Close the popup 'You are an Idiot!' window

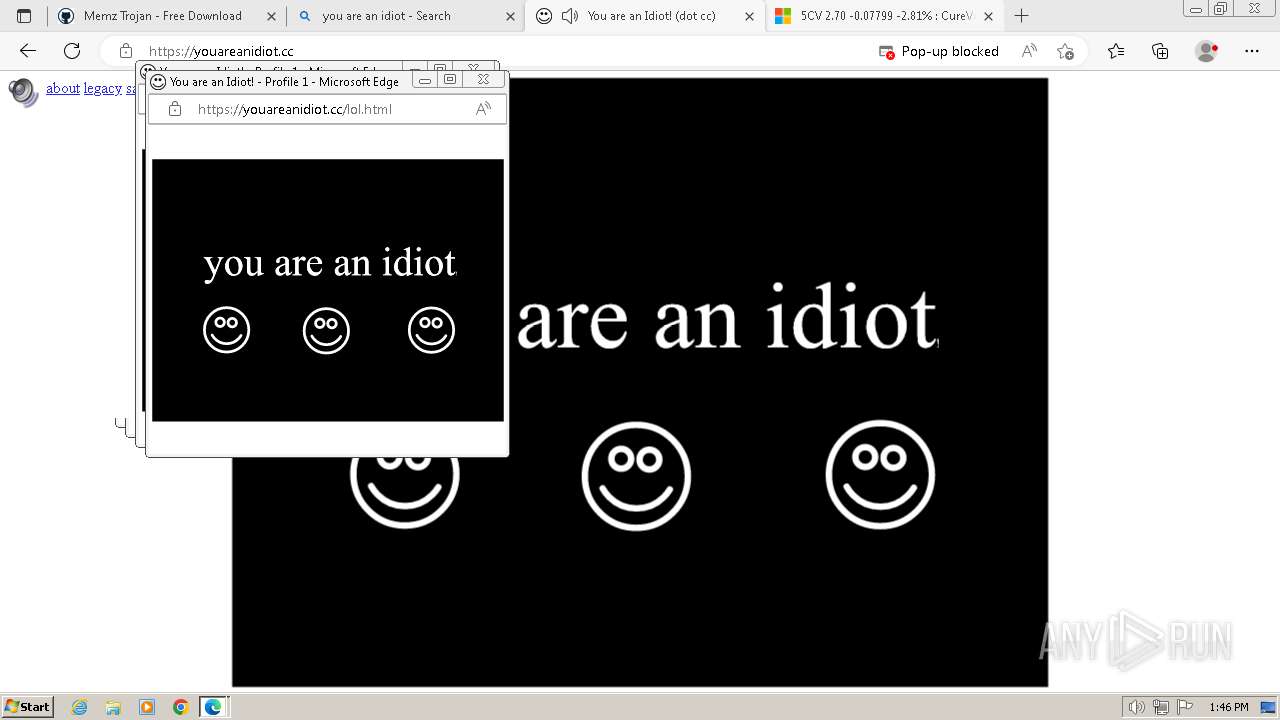click(483, 80)
